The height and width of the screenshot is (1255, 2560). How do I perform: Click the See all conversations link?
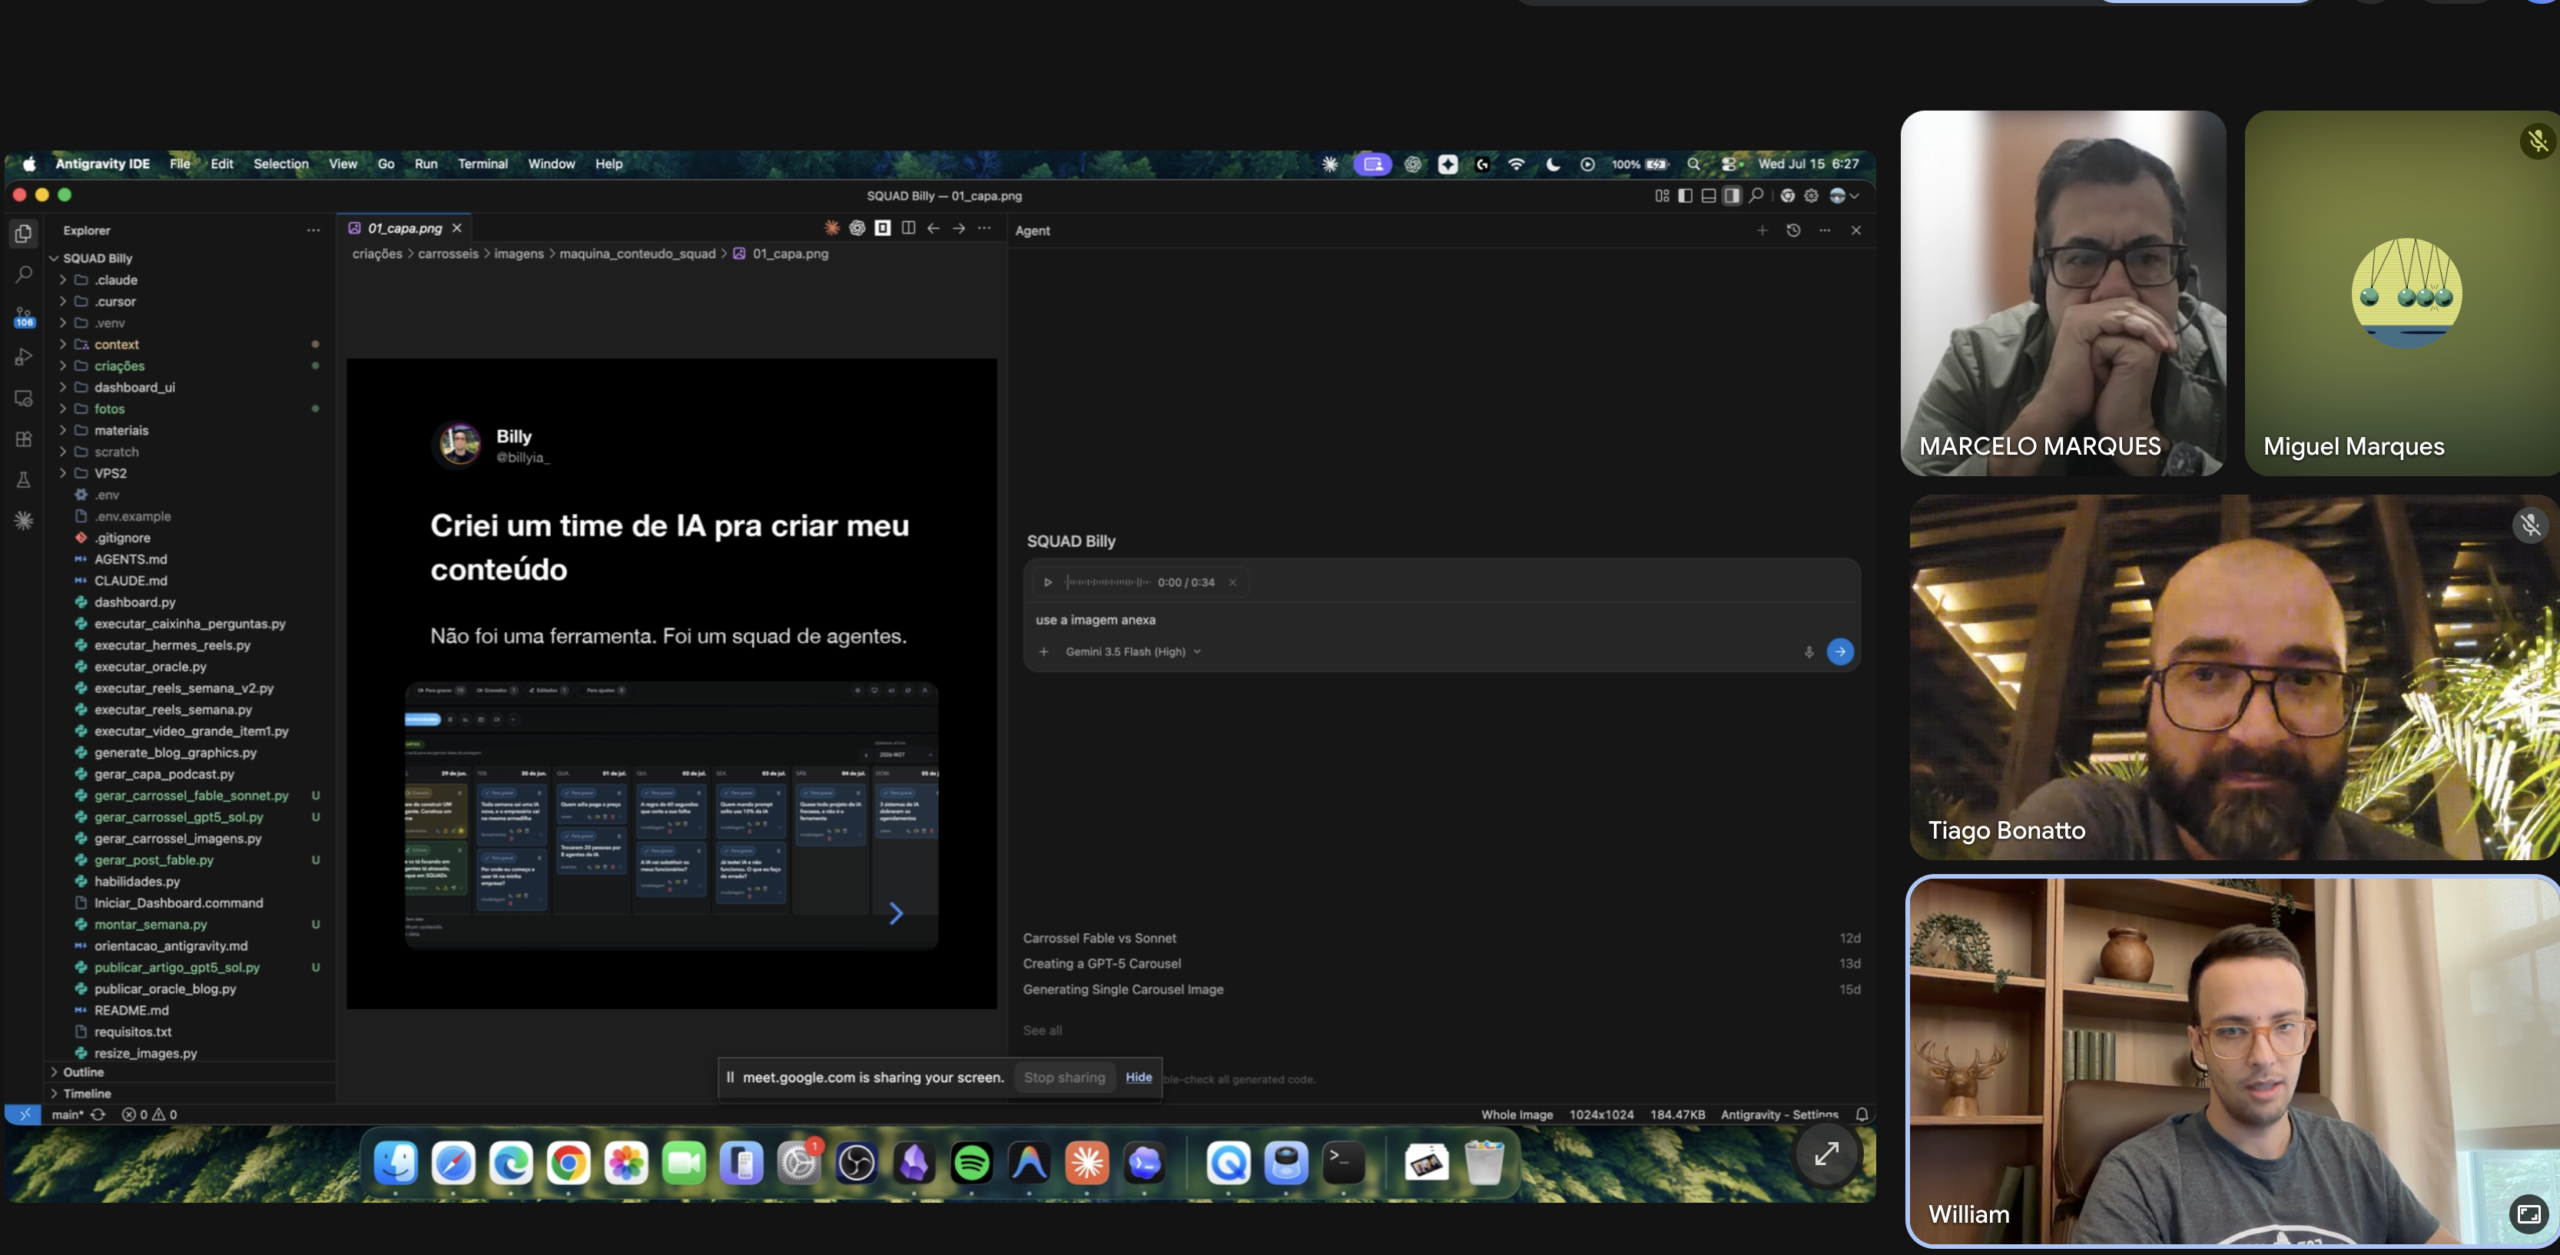coord(1042,1030)
